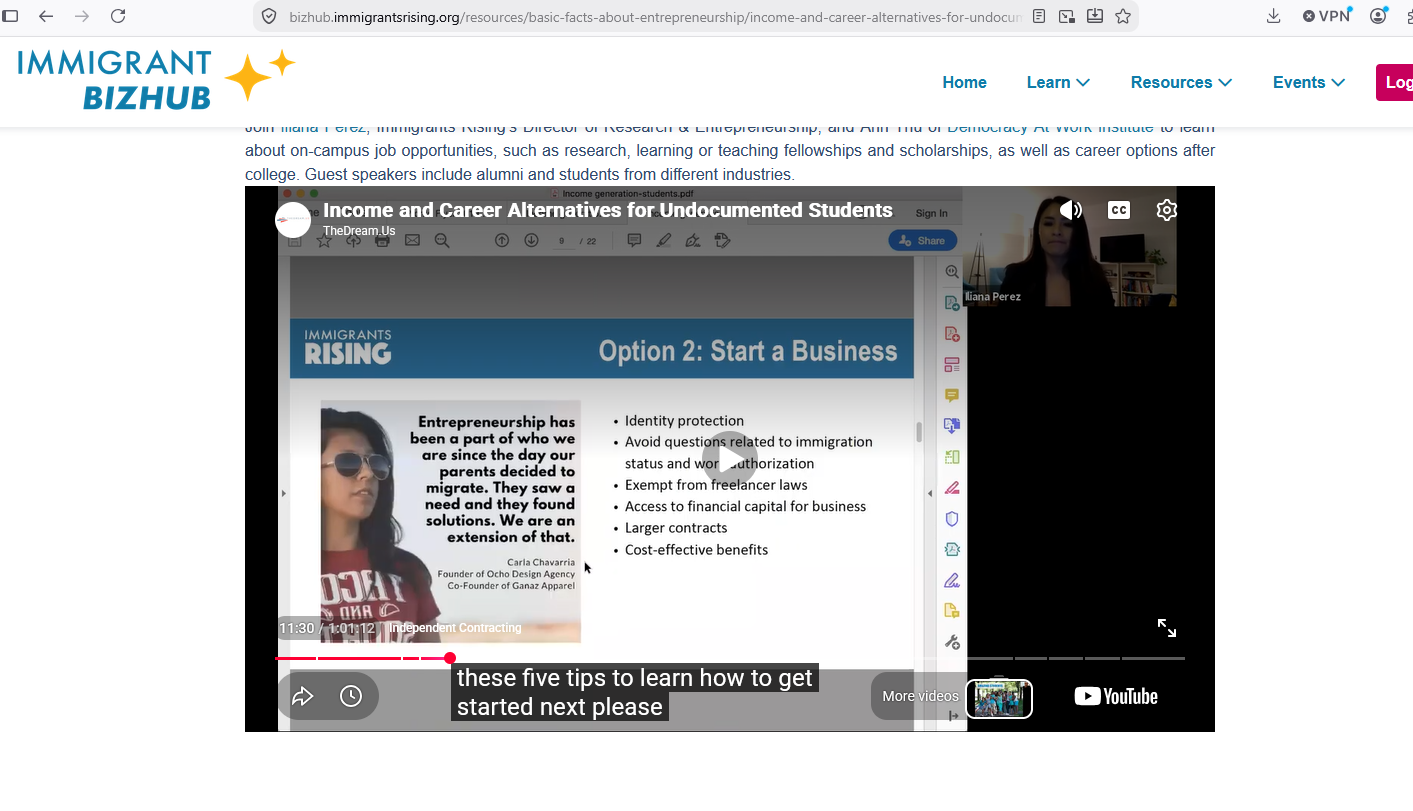
Task: Click the More videos label
Action: coord(921,696)
